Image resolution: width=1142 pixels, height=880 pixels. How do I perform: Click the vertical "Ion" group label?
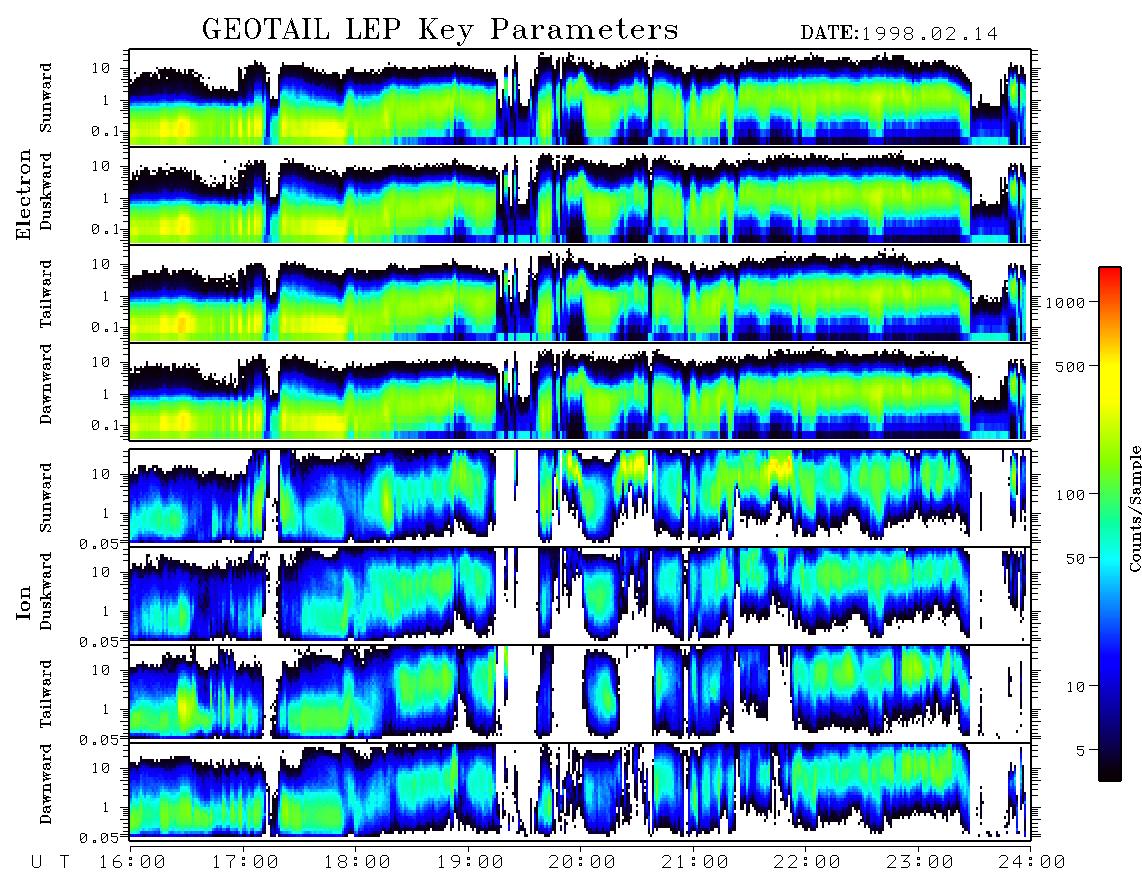pos(24,602)
